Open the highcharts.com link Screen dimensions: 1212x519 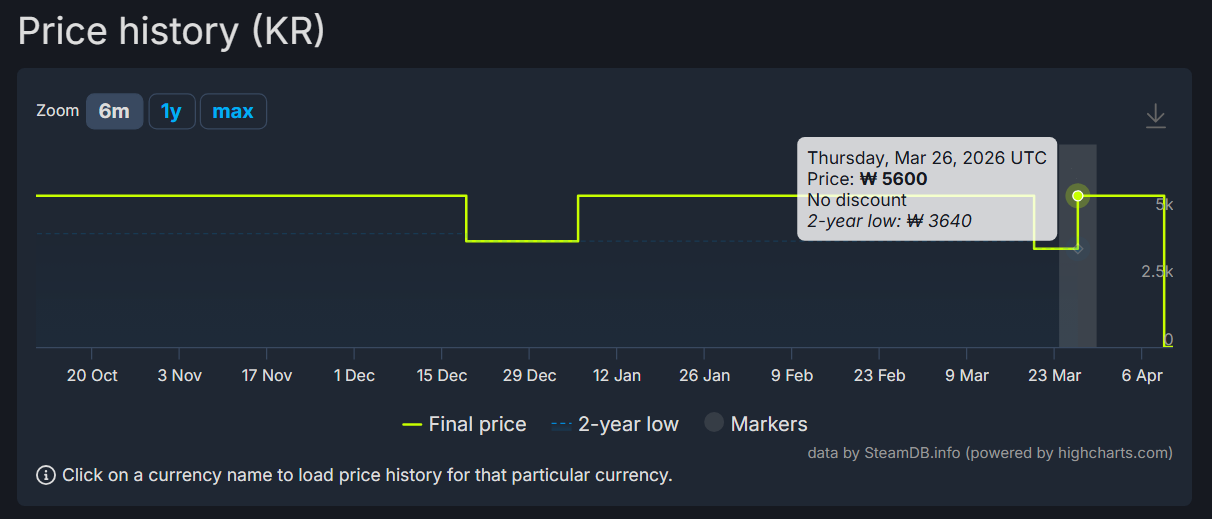pos(1112,453)
